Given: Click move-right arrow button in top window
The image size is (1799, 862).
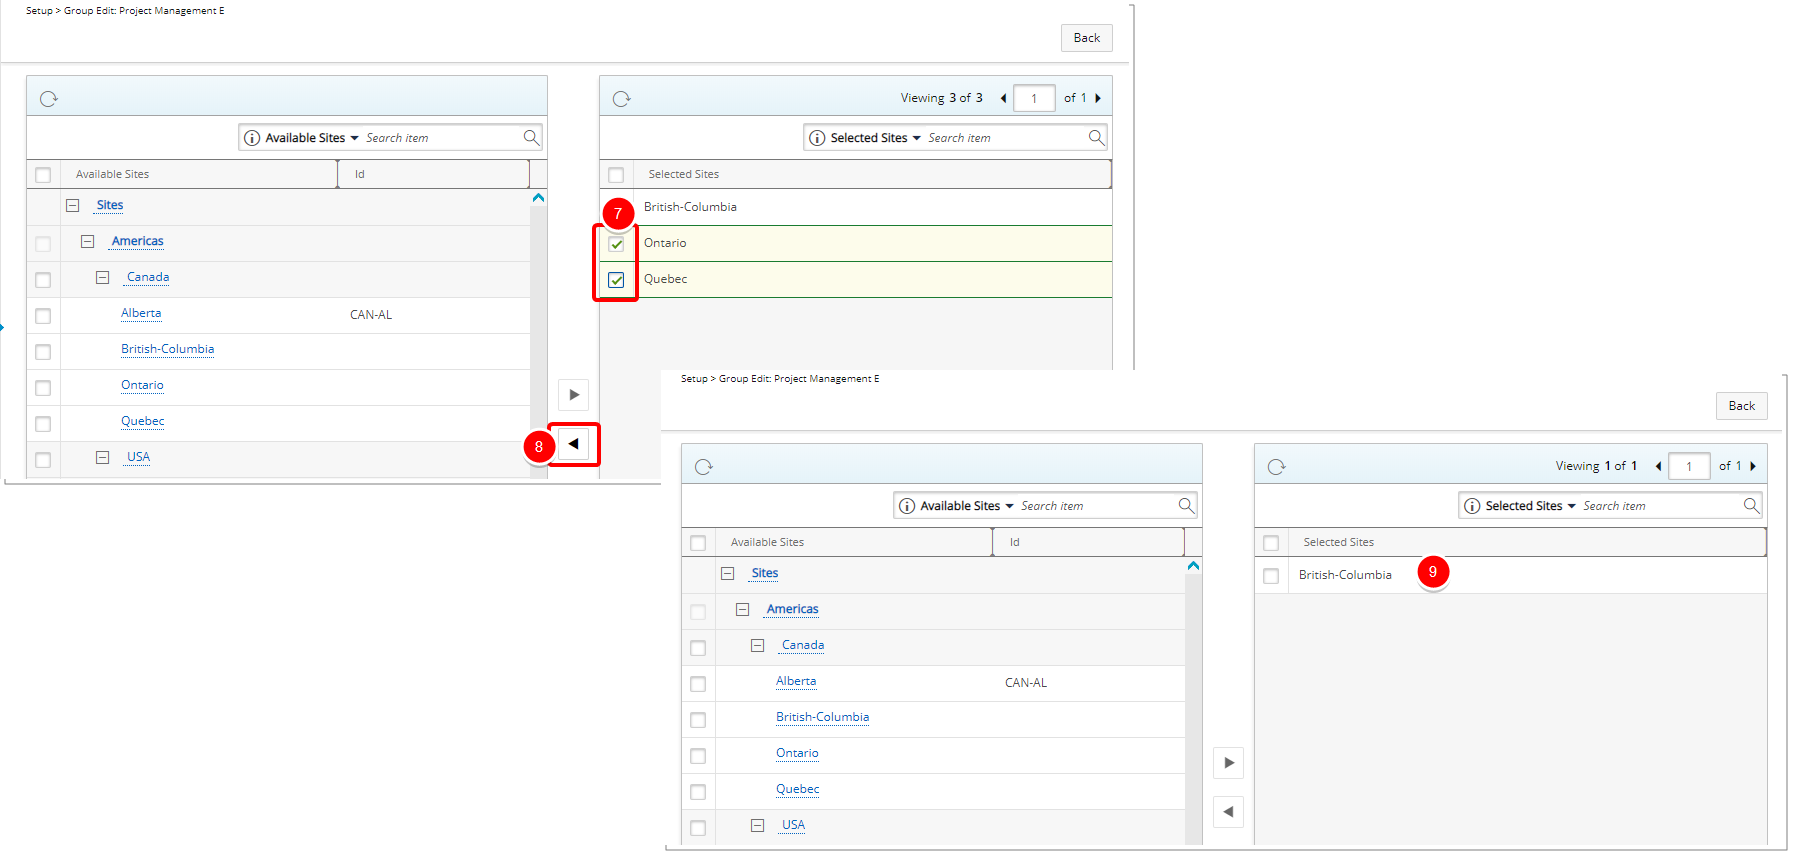Looking at the screenshot, I should (574, 395).
